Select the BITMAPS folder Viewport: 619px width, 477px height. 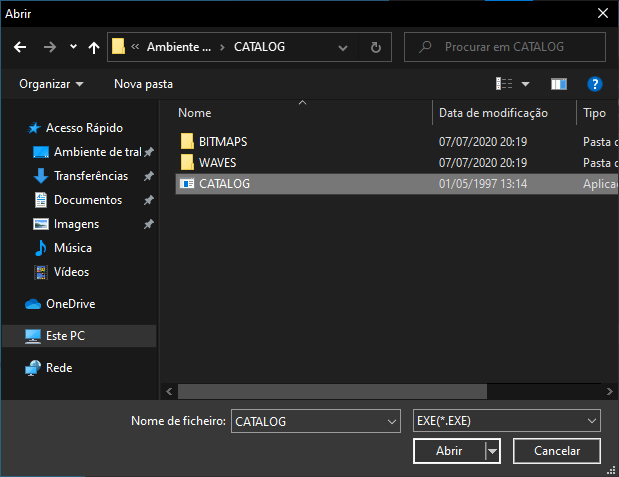point(221,141)
